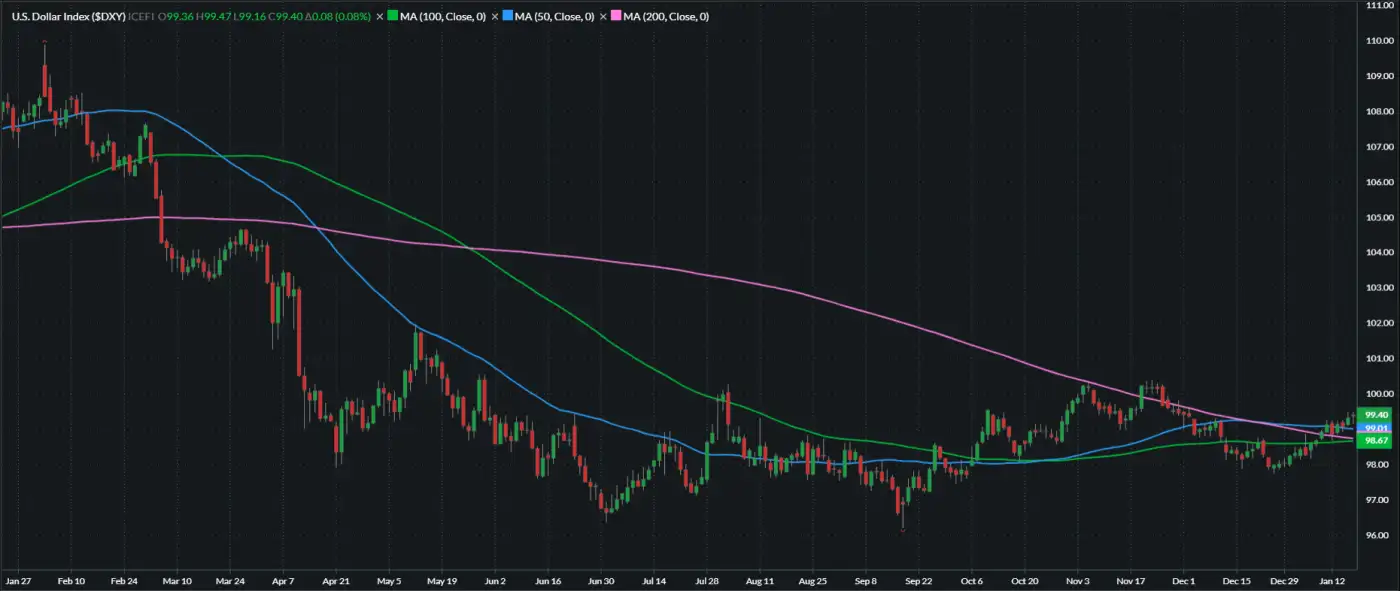Click the MA (50, Close, 0) legend label
1400x591 pixels.
(x=555, y=17)
